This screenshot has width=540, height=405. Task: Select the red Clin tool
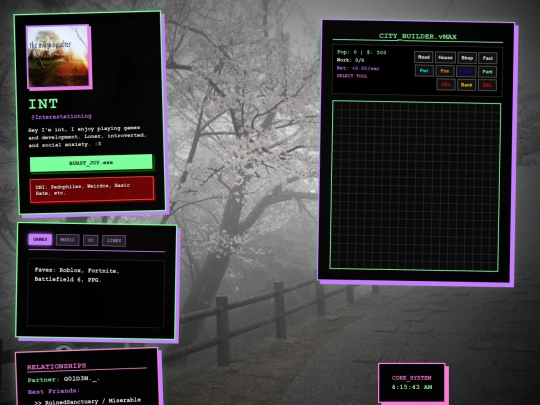tap(446, 84)
